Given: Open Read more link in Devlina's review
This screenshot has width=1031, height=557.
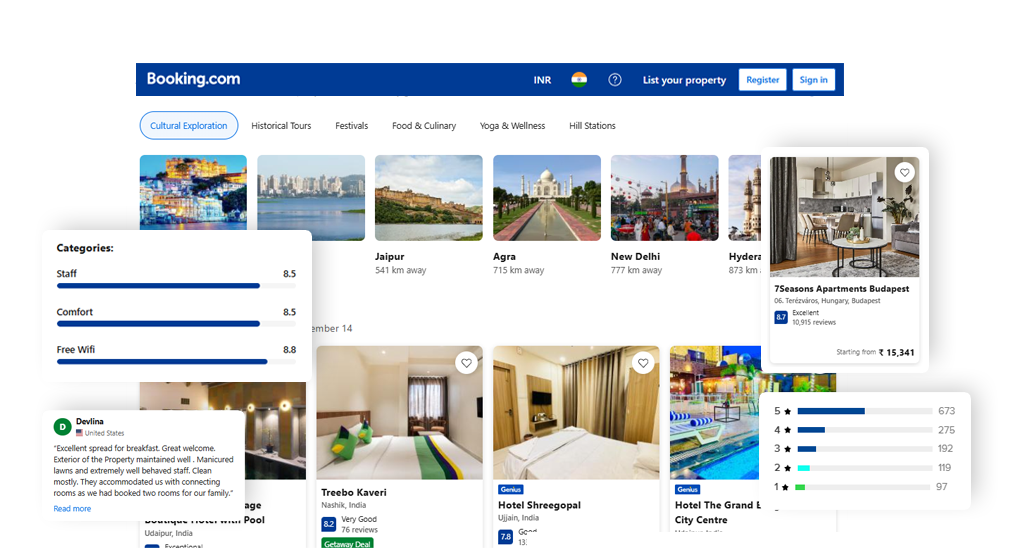Looking at the screenshot, I should point(72,509).
